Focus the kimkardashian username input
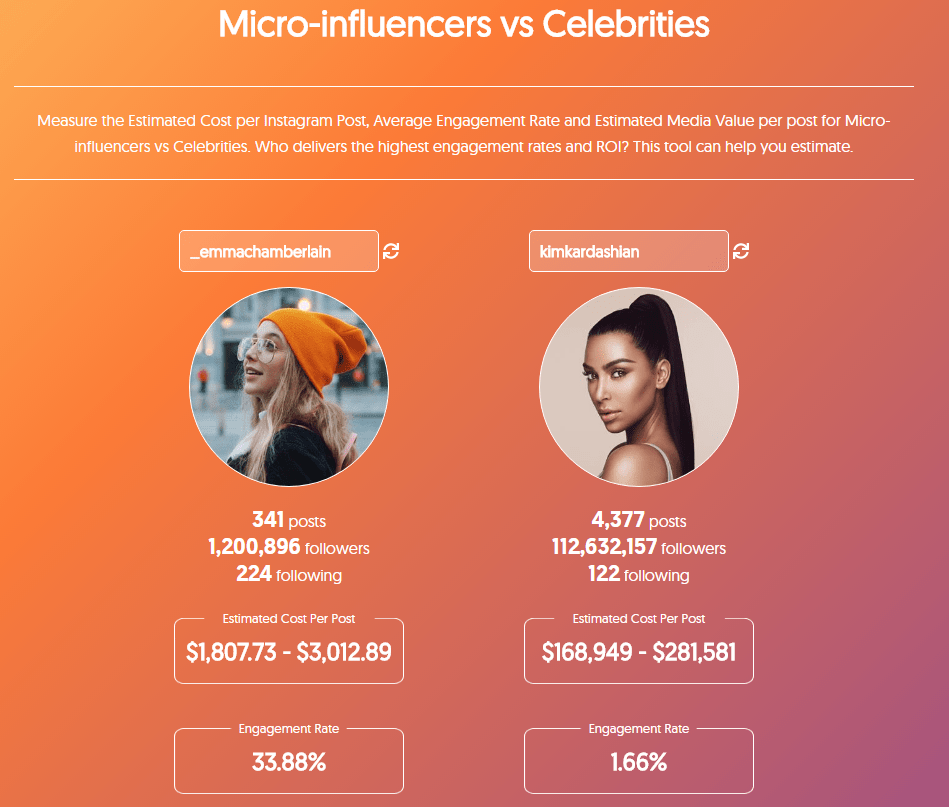The width and height of the screenshot is (949, 807). [x=629, y=251]
